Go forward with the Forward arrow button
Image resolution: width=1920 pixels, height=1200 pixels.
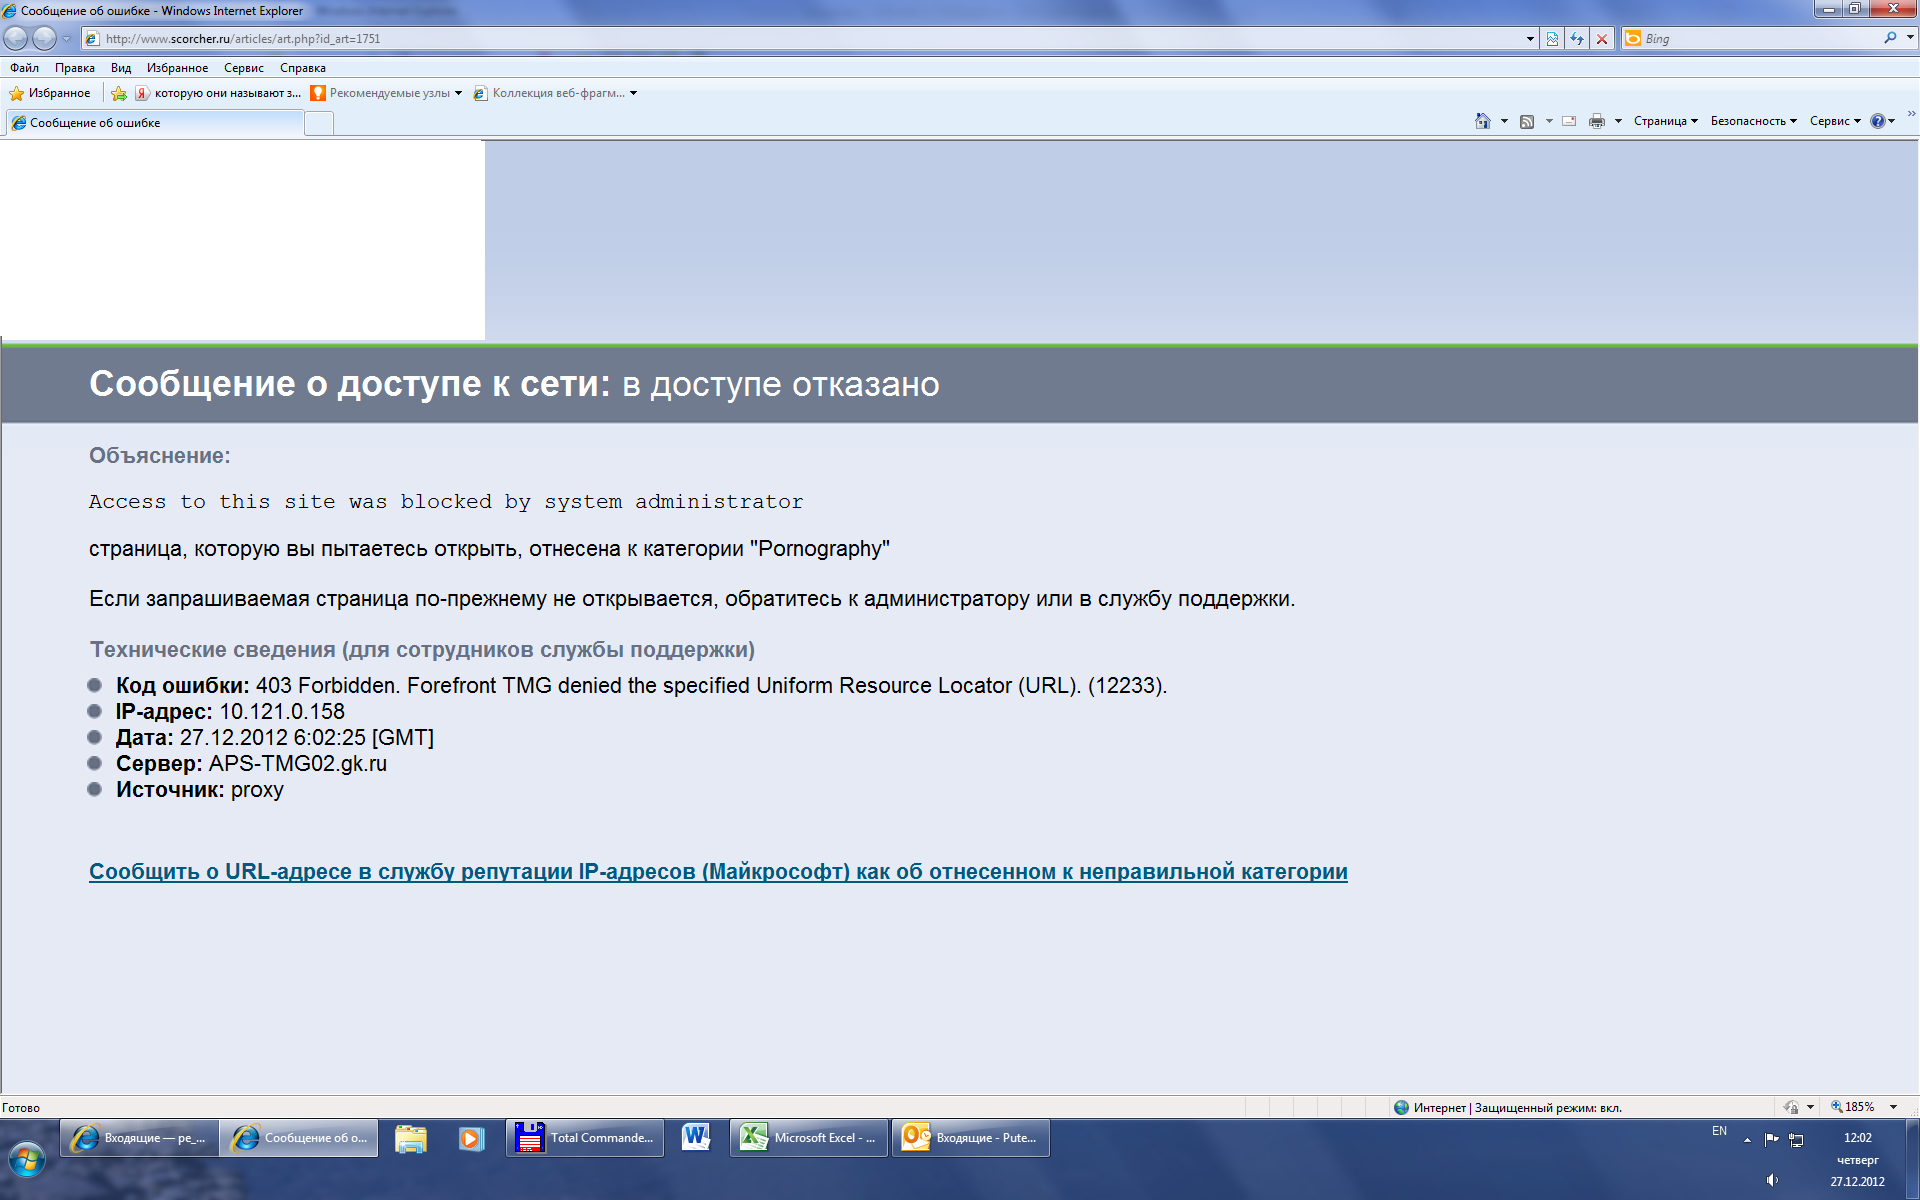click(x=45, y=38)
